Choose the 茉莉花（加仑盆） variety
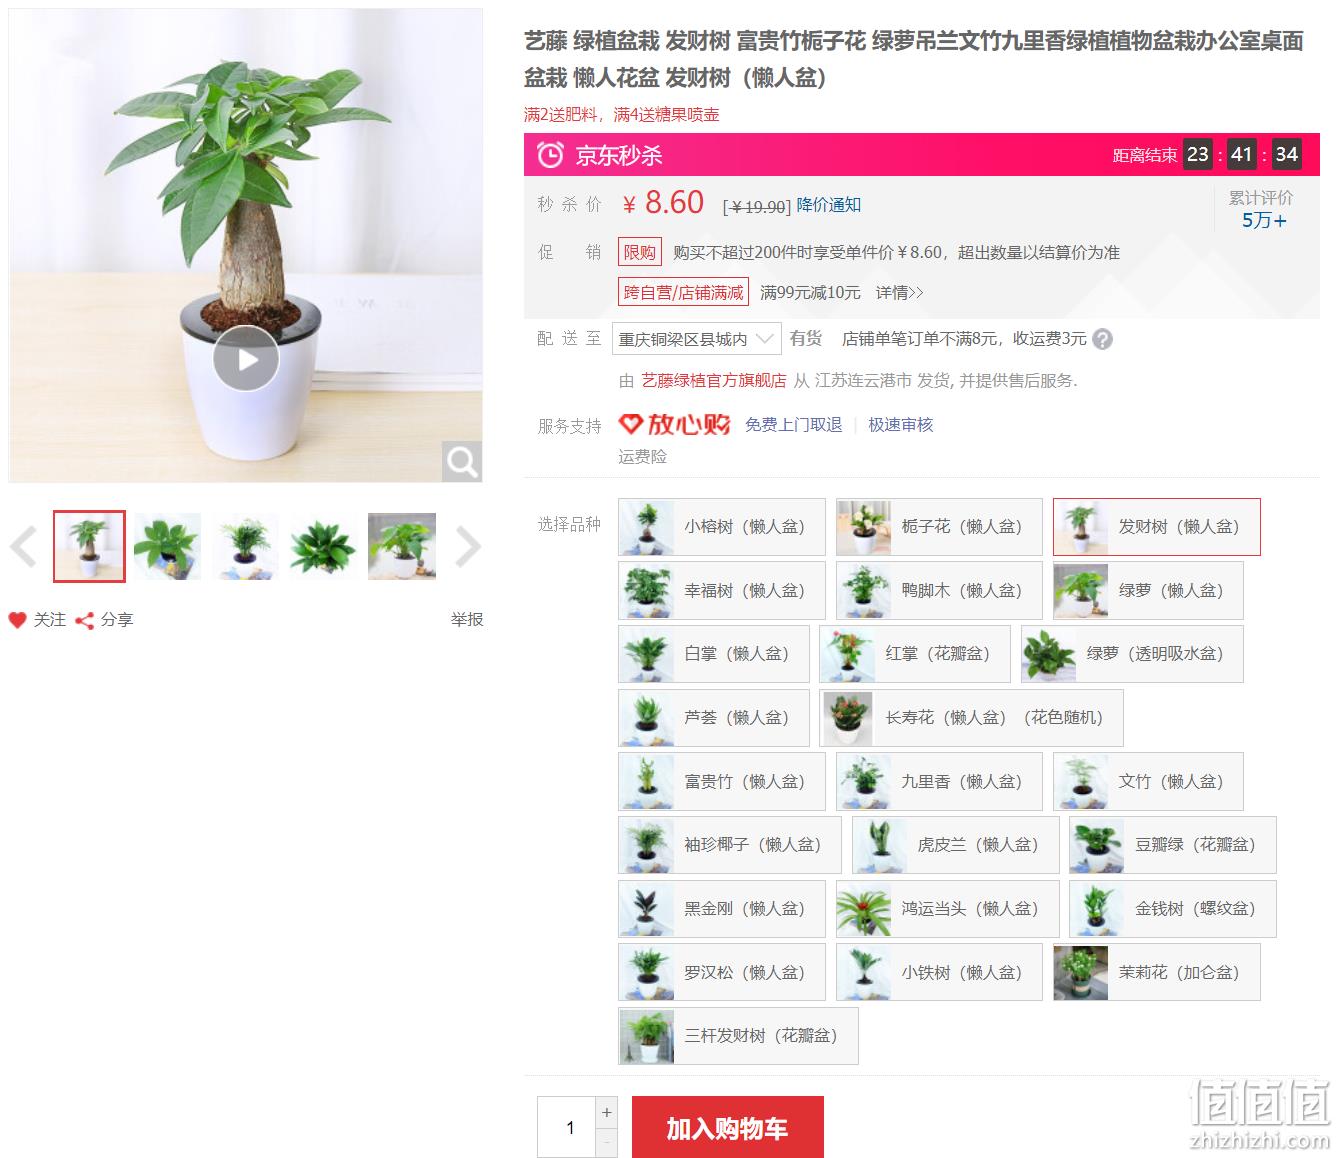Viewport: 1339px width, 1158px height. [x=1157, y=972]
